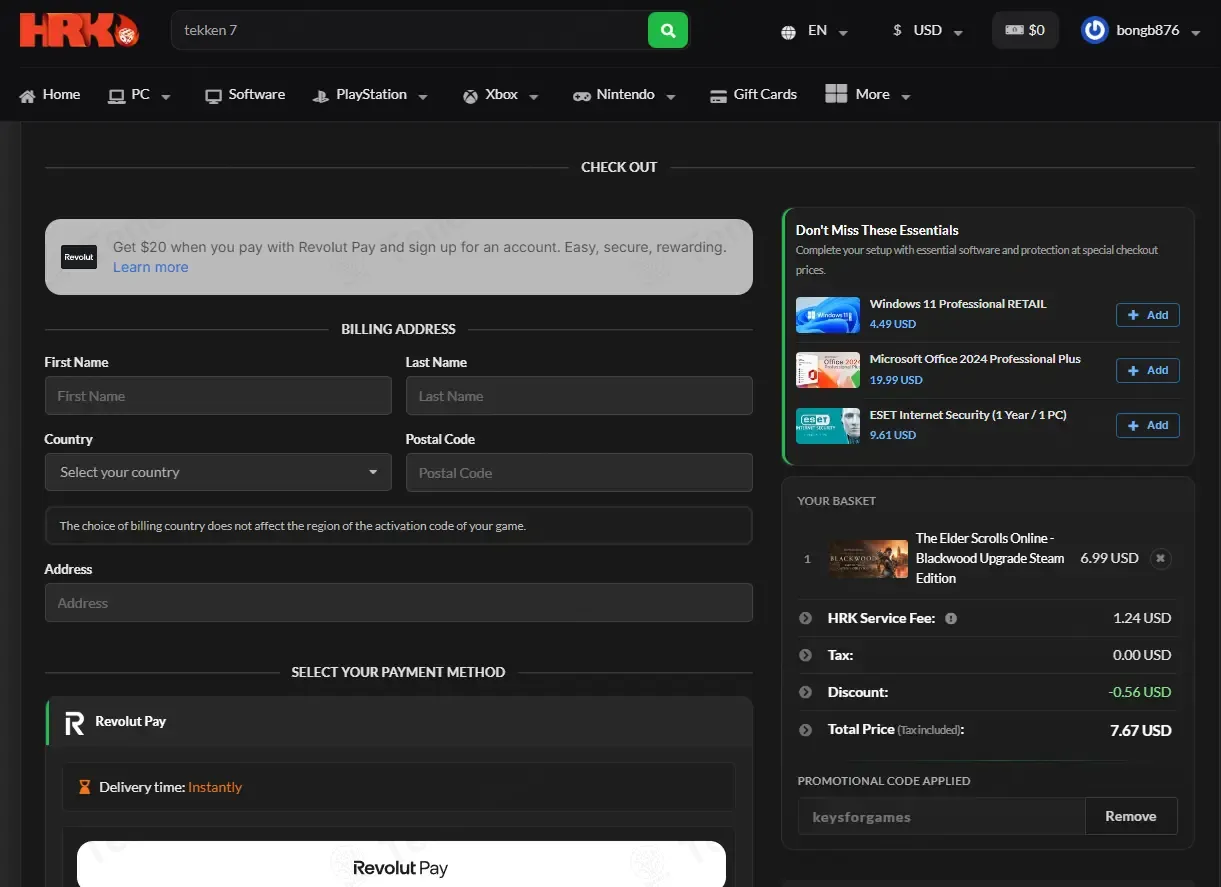Open the Software menu item

pos(245,95)
